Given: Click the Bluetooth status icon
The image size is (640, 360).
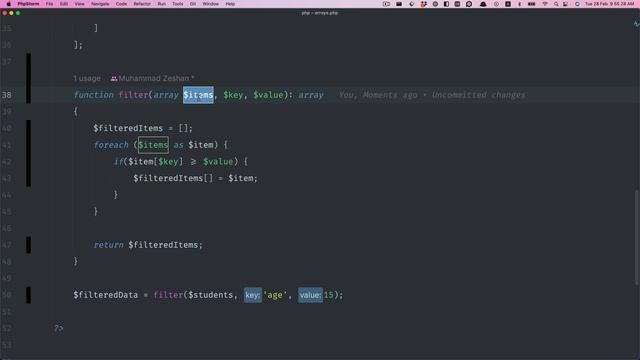Looking at the screenshot, I should point(520,4).
